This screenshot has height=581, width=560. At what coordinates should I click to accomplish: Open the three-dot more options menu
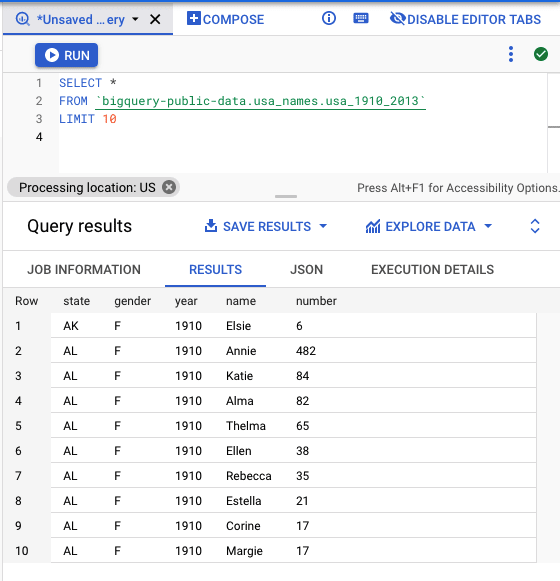(511, 54)
